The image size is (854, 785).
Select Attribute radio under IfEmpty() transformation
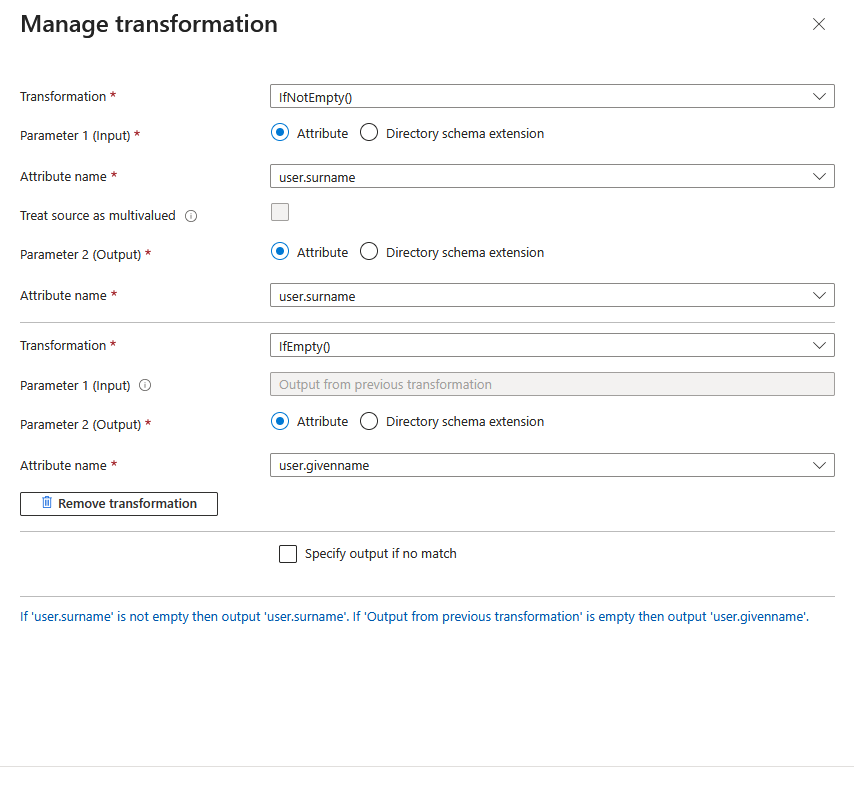pos(280,421)
